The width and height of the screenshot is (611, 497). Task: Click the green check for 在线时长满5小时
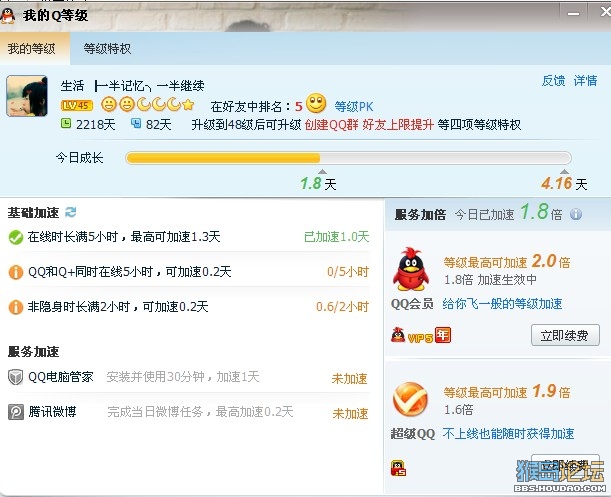click(x=16, y=237)
